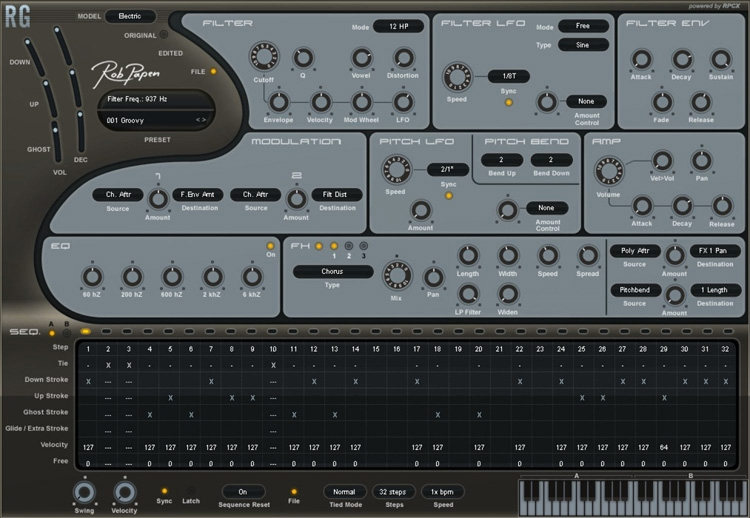This screenshot has height=518, width=750.
Task: Open the Filter LFO Type Sine dropdown
Action: (583, 45)
